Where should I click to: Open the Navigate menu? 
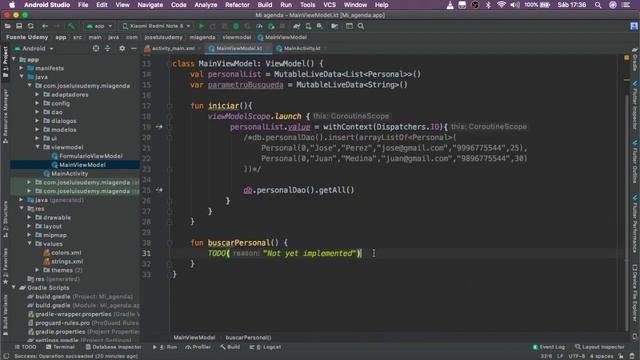pyautogui.click(x=150, y=5)
